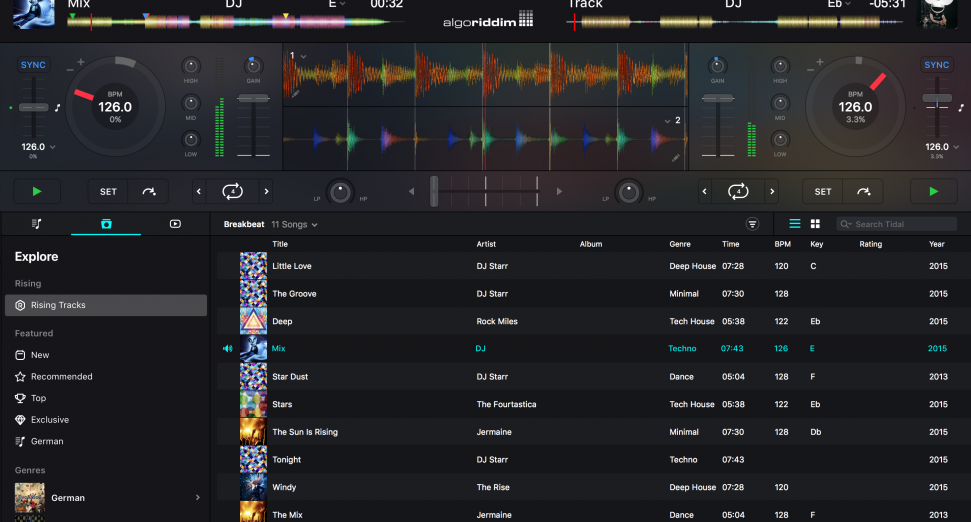This screenshot has width=971, height=522.
Task: Click the right deck jump-to-cue arrow icon
Action: tap(862, 191)
